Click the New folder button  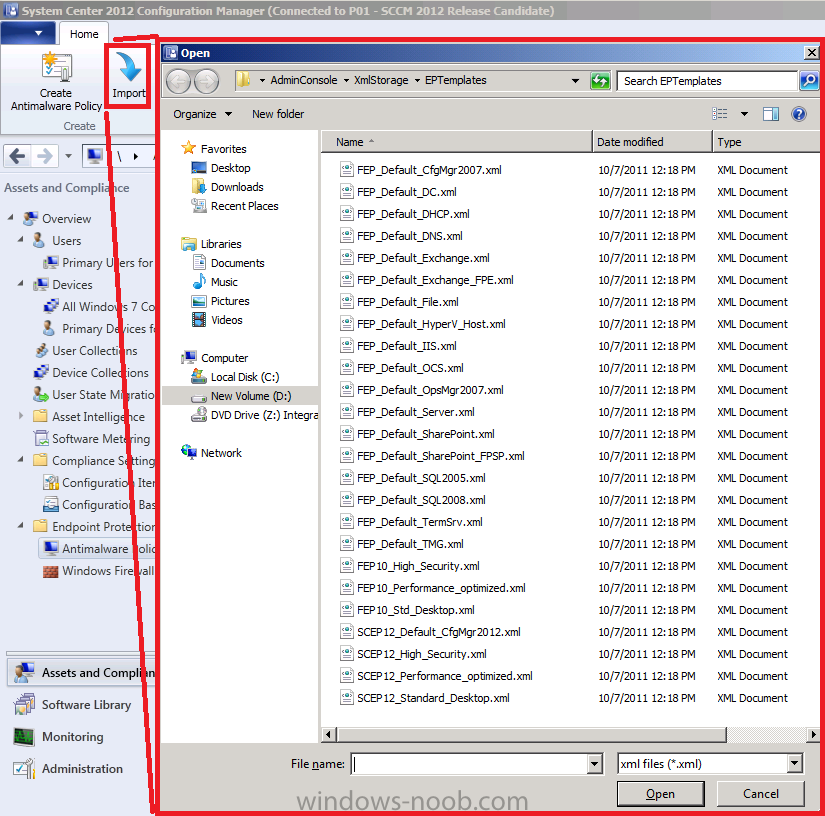278,114
